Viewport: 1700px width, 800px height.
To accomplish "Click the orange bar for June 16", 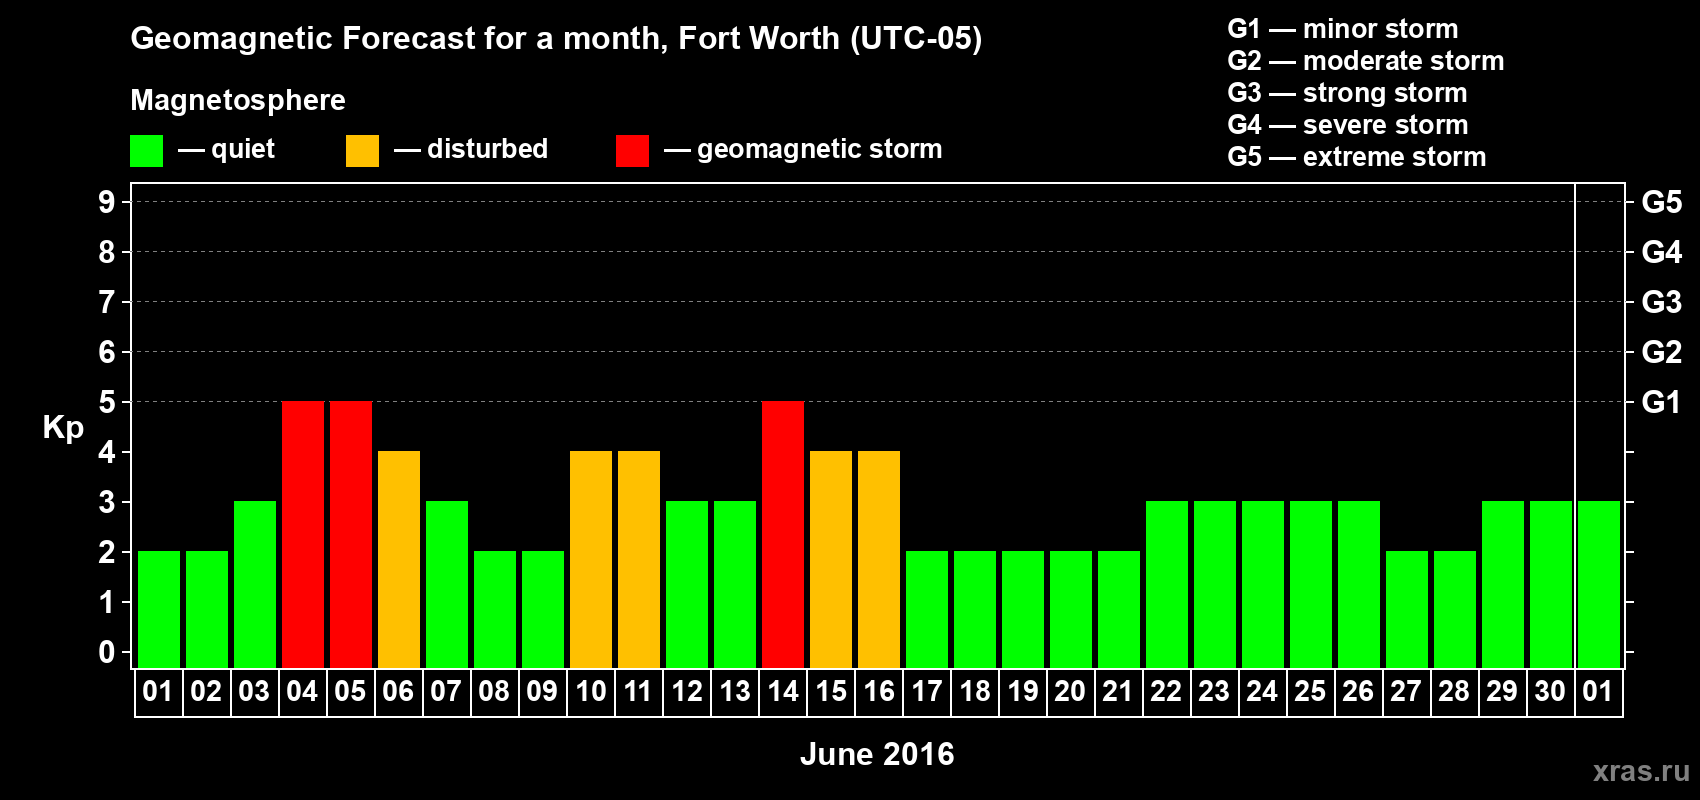I will coord(879,559).
